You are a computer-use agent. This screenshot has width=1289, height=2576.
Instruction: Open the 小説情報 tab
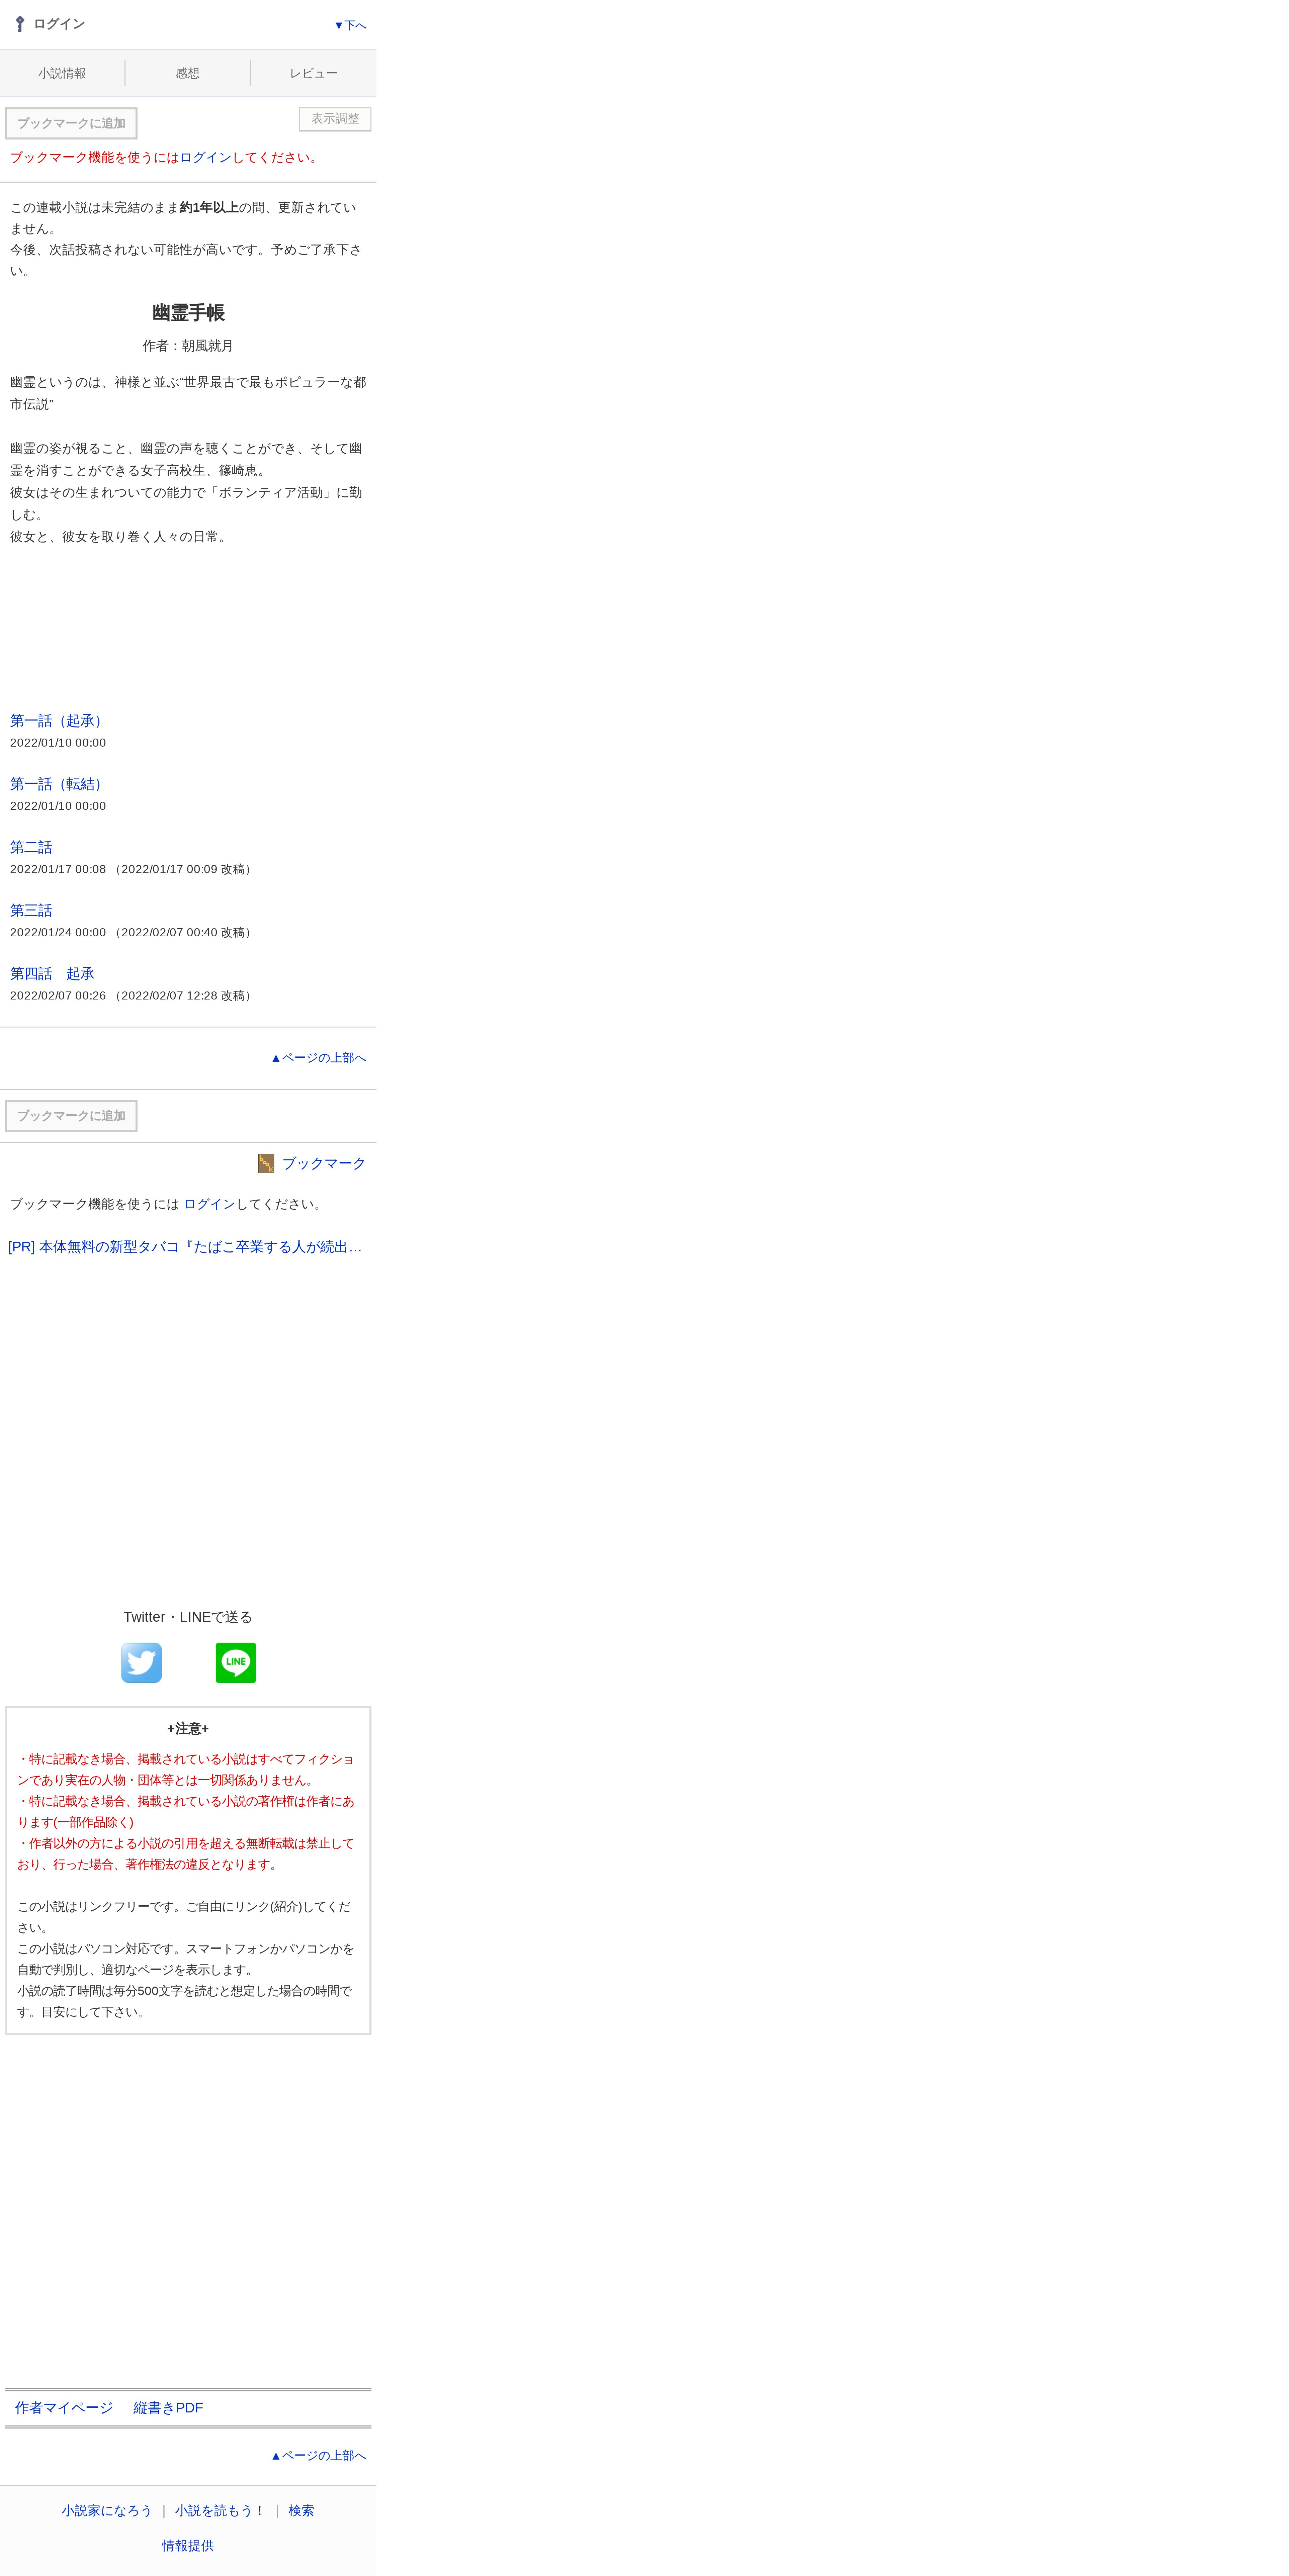click(62, 73)
